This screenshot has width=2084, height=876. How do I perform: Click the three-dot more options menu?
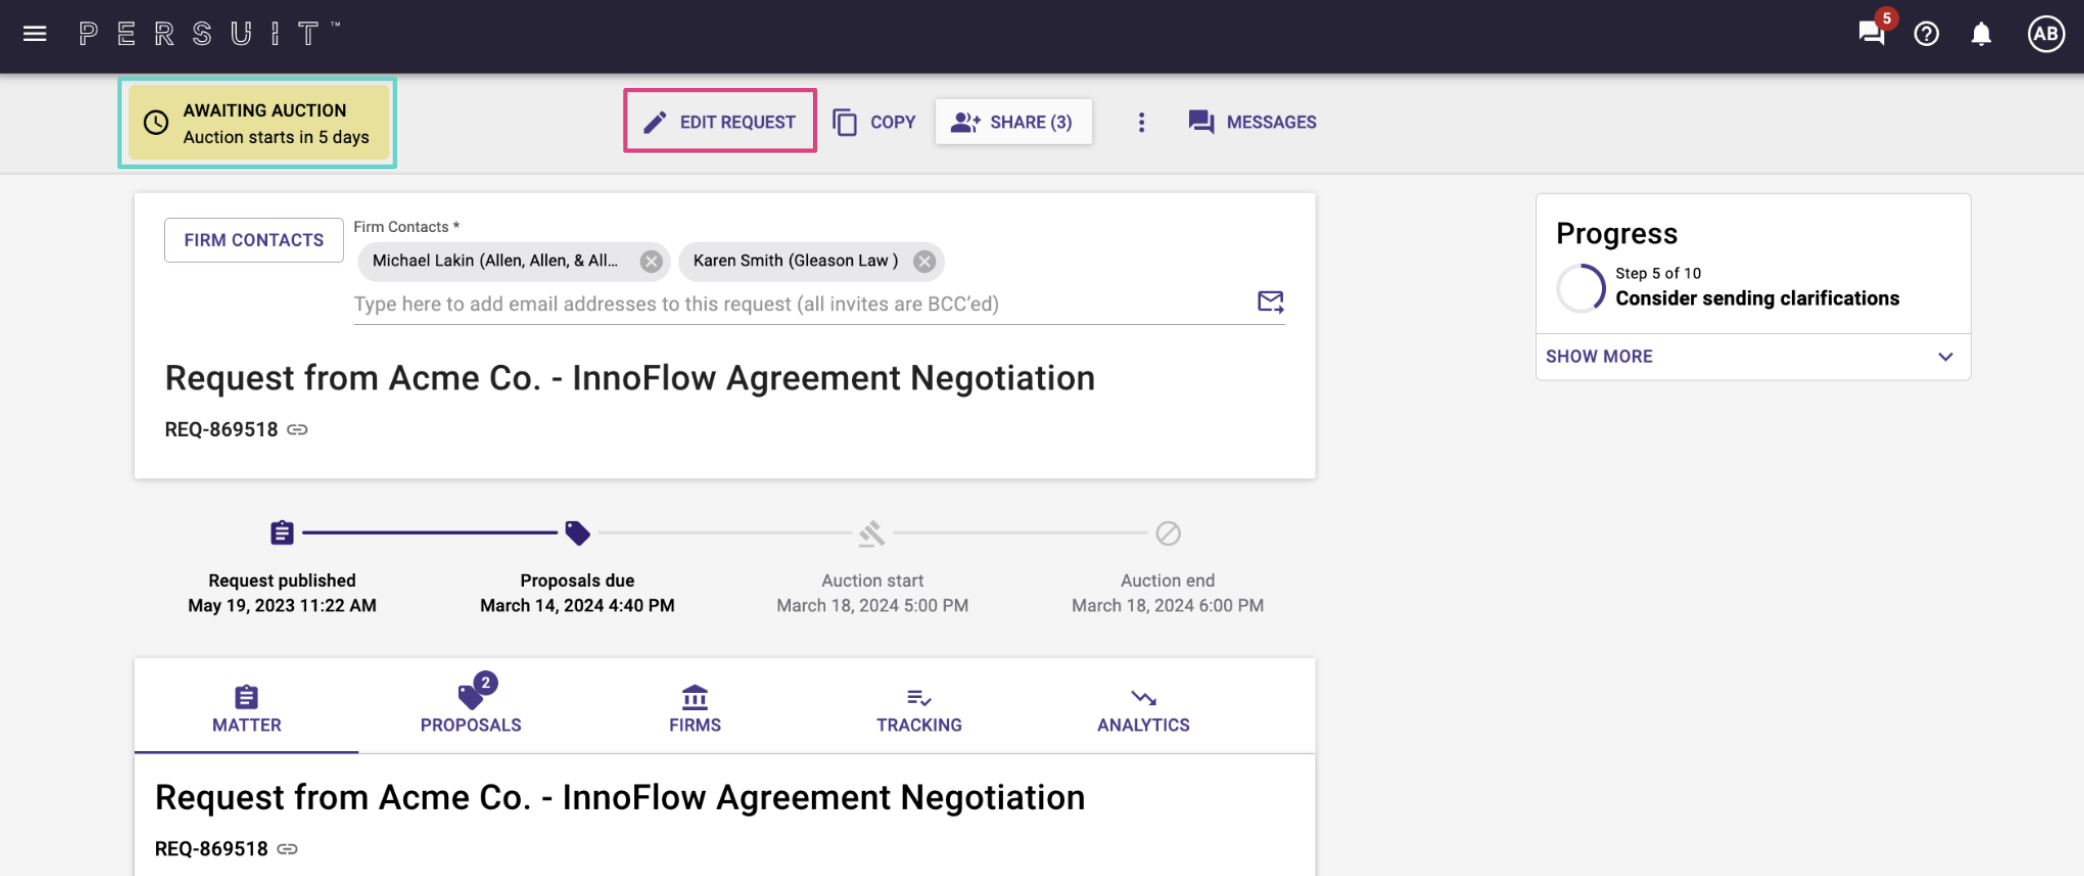[x=1141, y=122]
